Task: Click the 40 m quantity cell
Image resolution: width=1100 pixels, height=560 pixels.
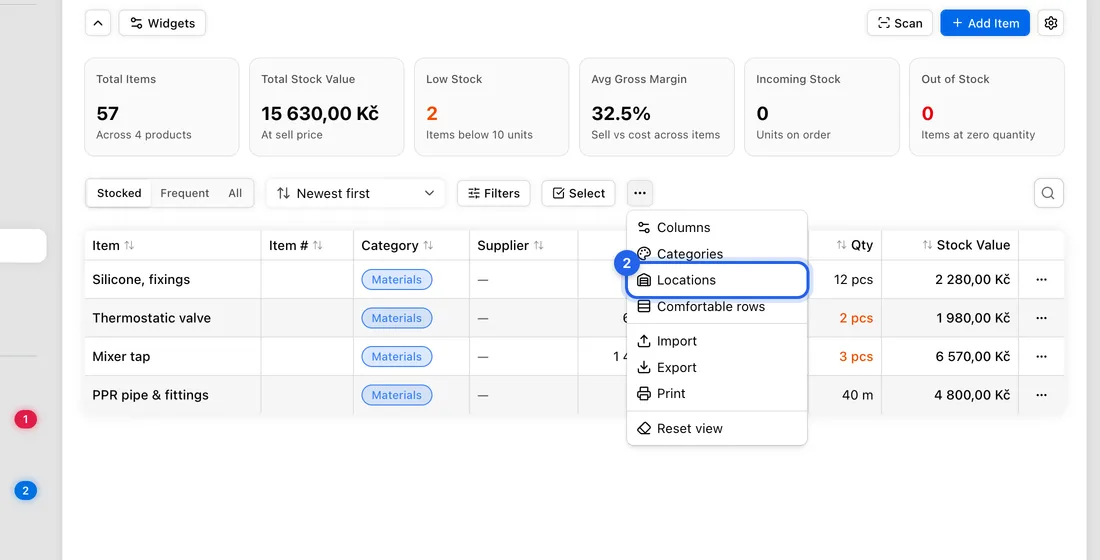Action: click(857, 395)
